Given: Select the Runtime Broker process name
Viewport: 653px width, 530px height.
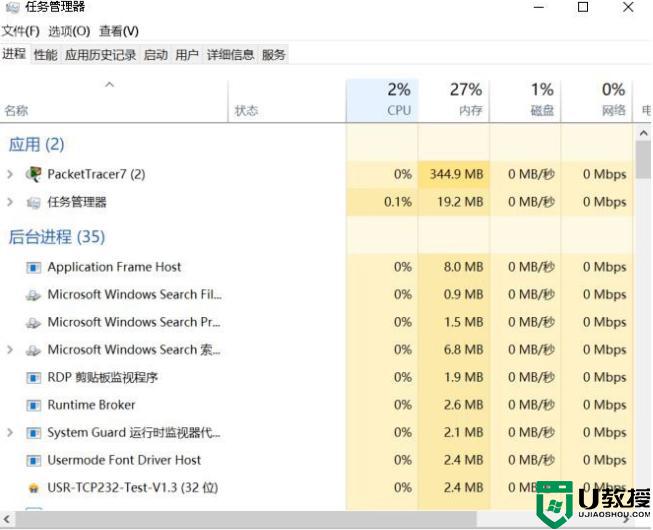Looking at the screenshot, I should coord(91,405).
